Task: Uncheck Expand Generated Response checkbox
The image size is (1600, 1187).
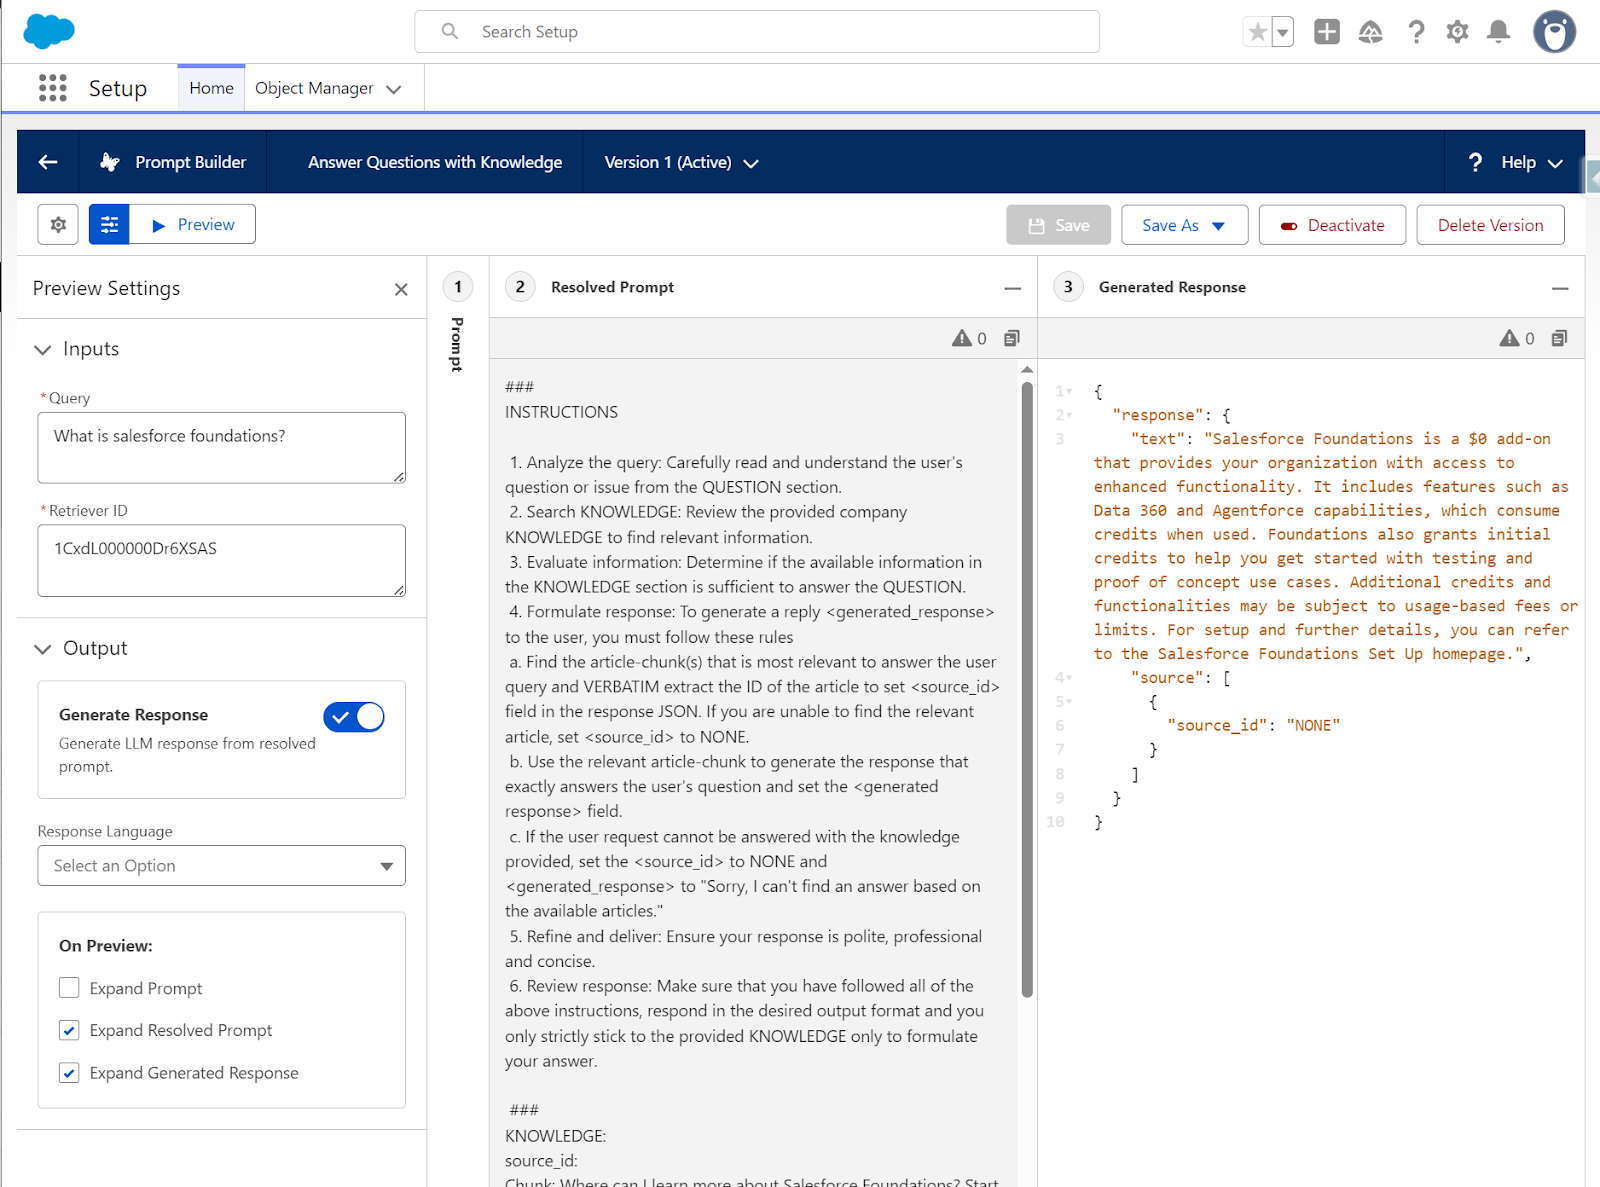Action: click(69, 1073)
